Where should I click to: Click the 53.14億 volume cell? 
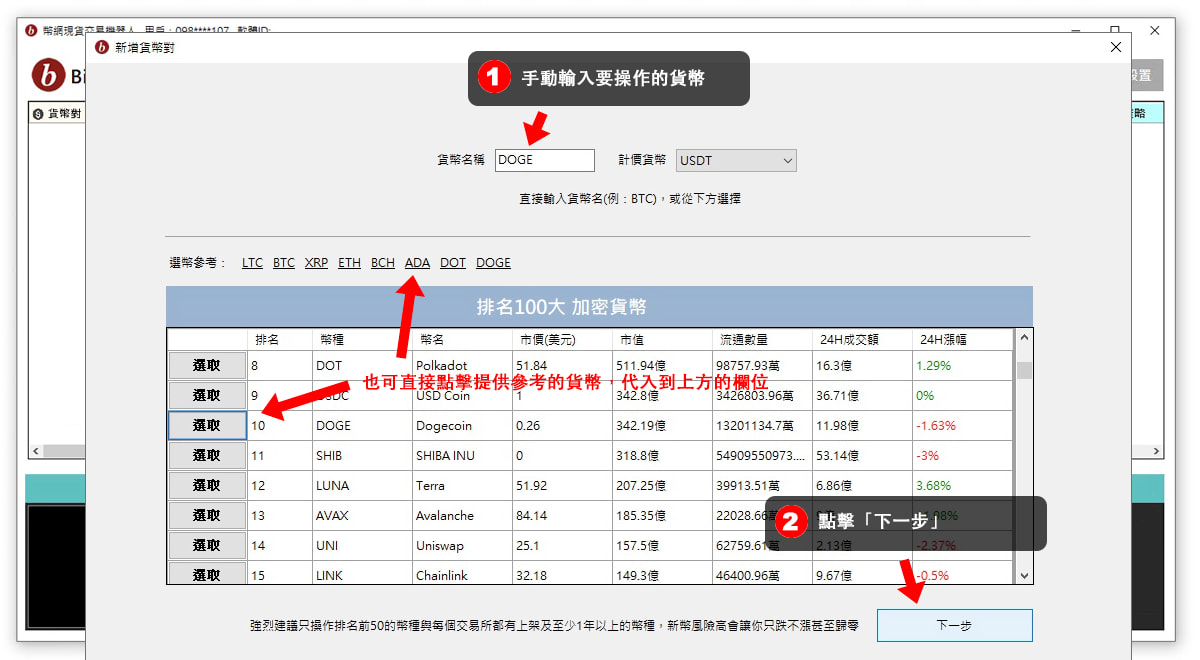862,456
